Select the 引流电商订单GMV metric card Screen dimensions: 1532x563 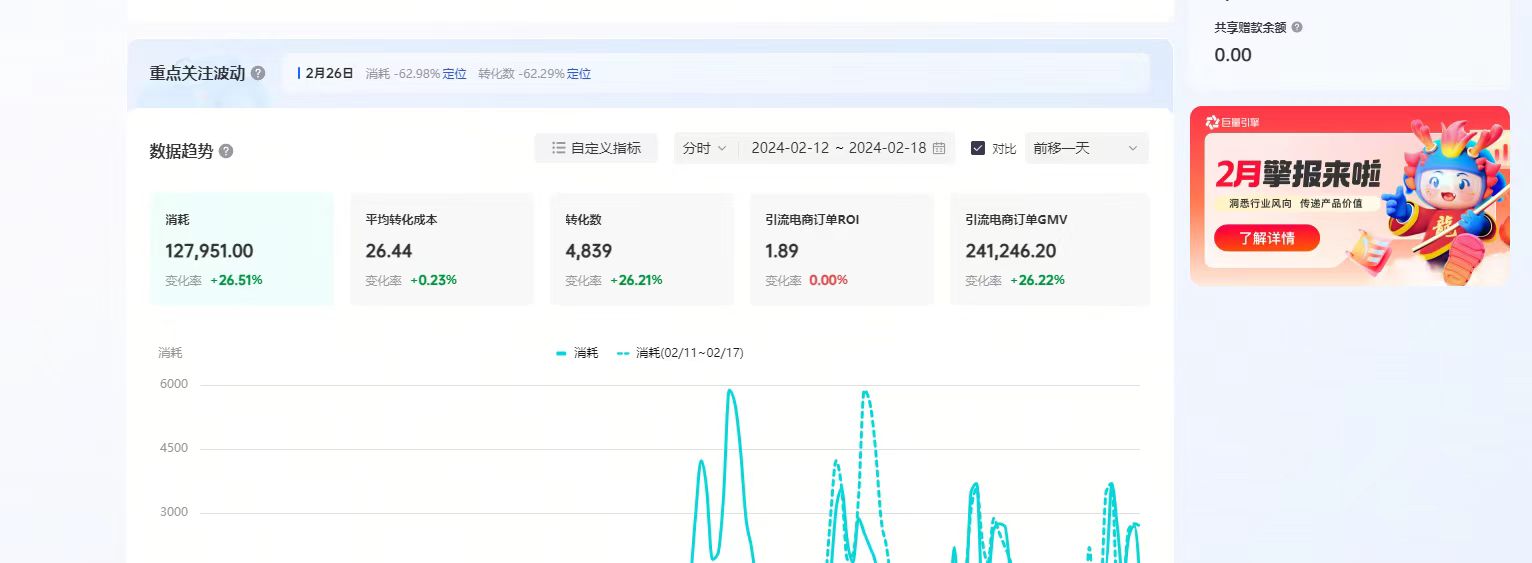1049,249
